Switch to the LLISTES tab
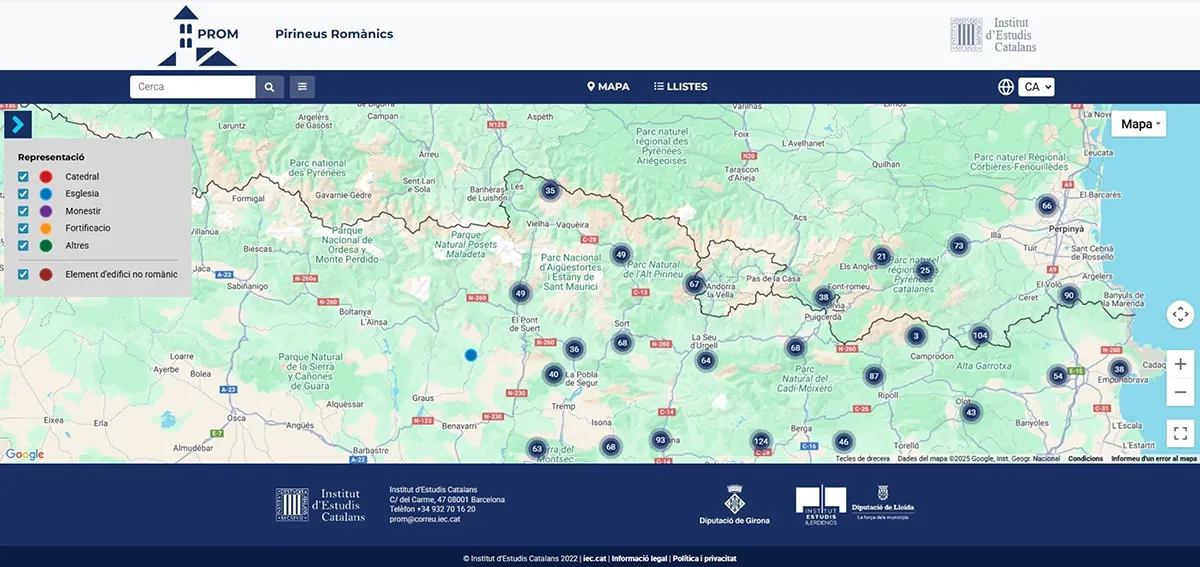 (680, 87)
